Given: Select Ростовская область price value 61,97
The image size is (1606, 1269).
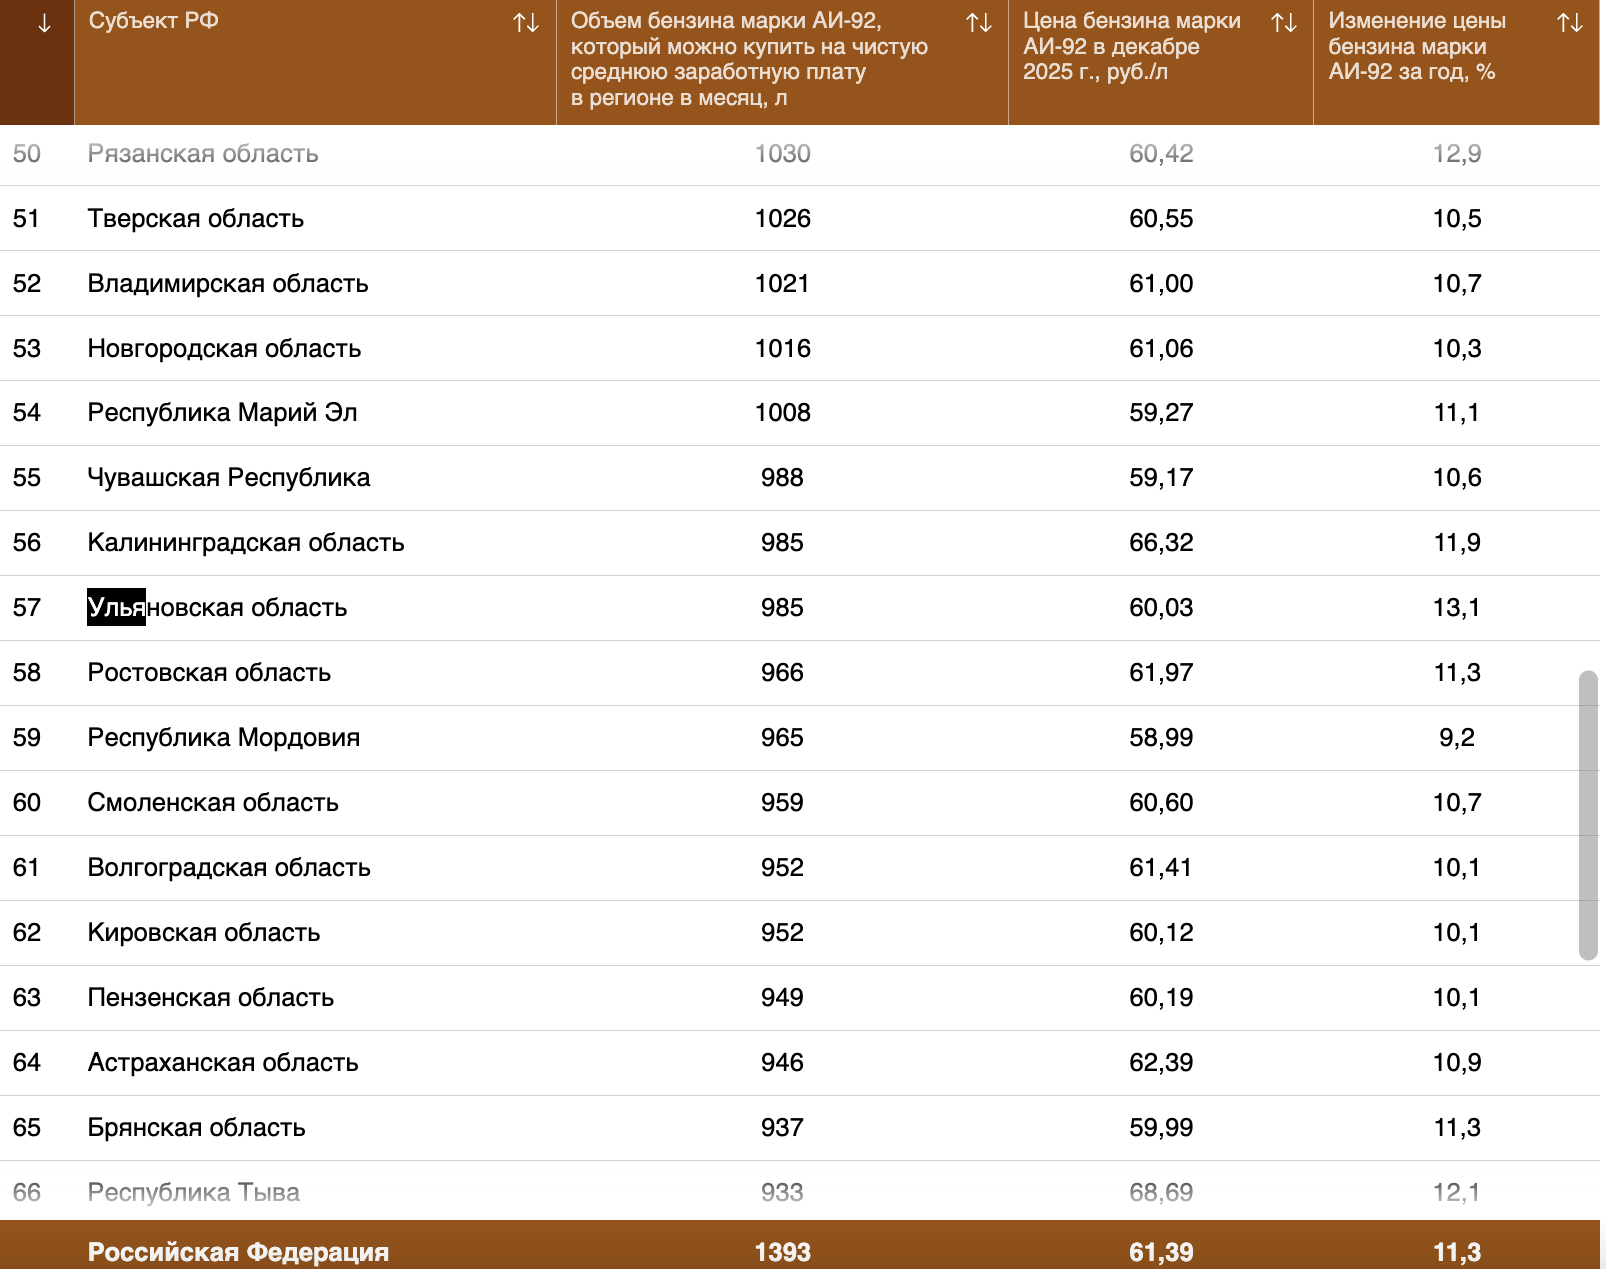Looking at the screenshot, I should click(x=1160, y=673).
